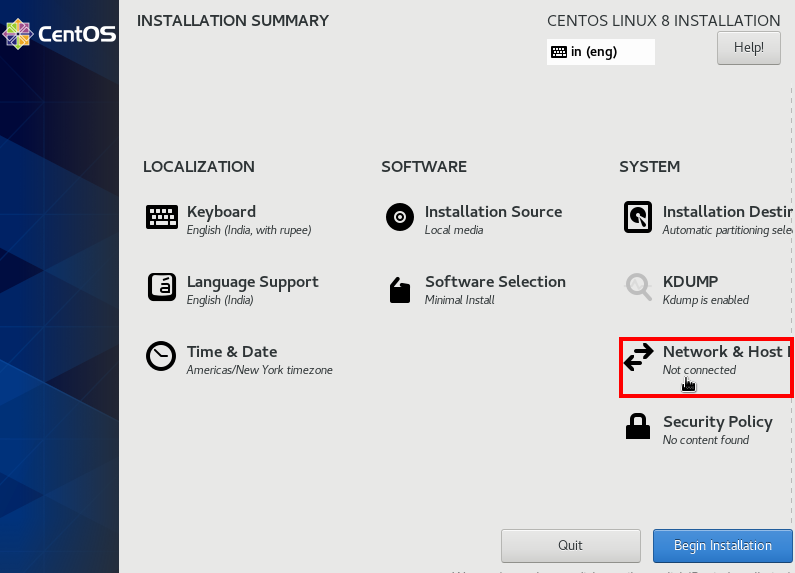The height and width of the screenshot is (573, 795).
Task: Click 'No content found' text
Action: coord(706,440)
